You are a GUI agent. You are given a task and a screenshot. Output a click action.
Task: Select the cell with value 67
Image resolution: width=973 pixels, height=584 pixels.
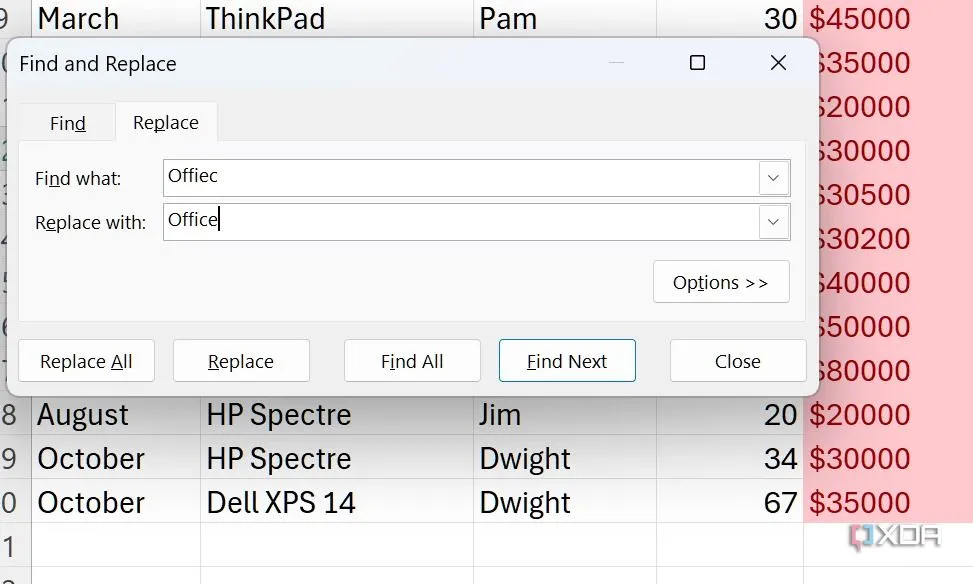(x=729, y=502)
